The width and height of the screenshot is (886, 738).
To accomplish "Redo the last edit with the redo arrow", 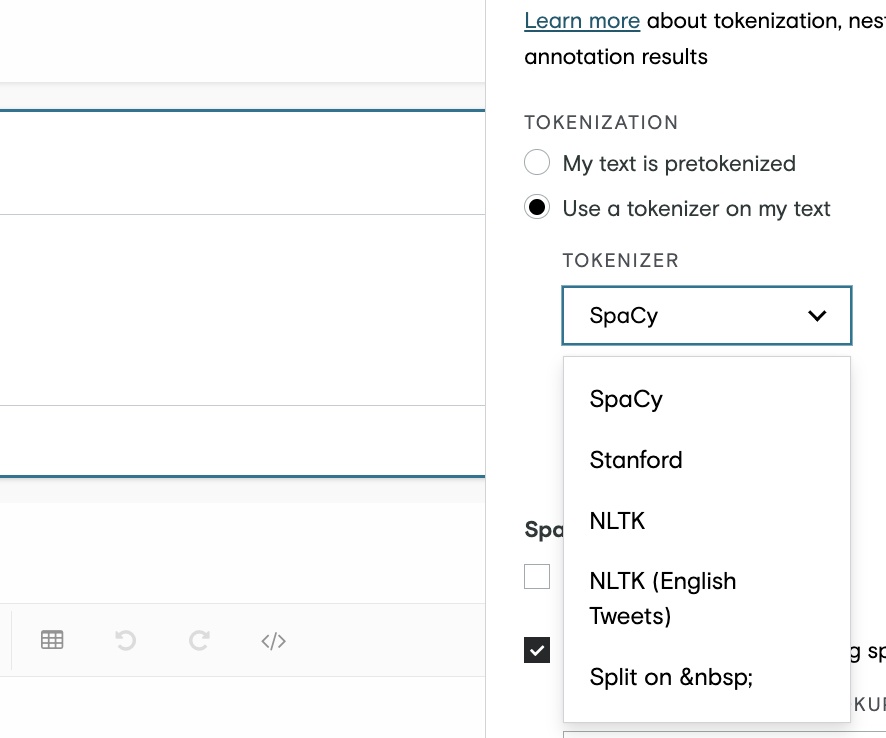I will pyautogui.click(x=198, y=640).
